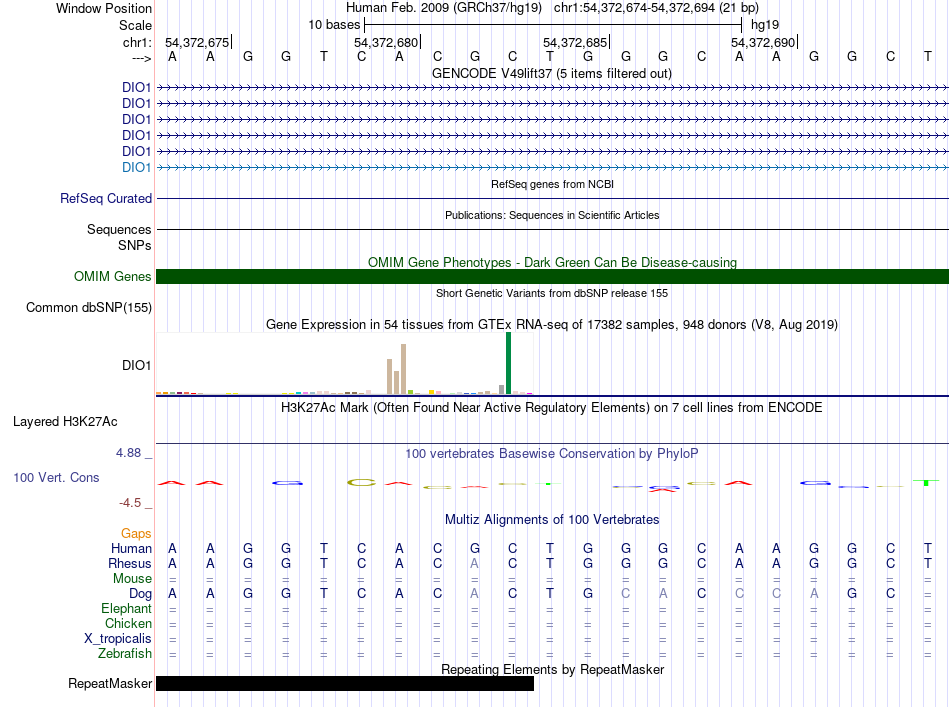
Task: Click the Layered H3K27Ac track label
Action: [x=65, y=422]
